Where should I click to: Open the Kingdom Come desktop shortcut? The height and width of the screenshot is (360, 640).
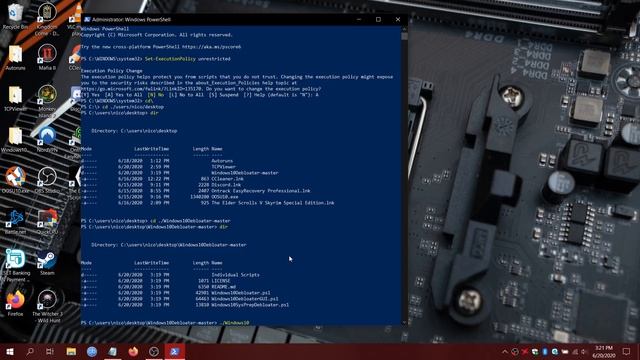47,18
